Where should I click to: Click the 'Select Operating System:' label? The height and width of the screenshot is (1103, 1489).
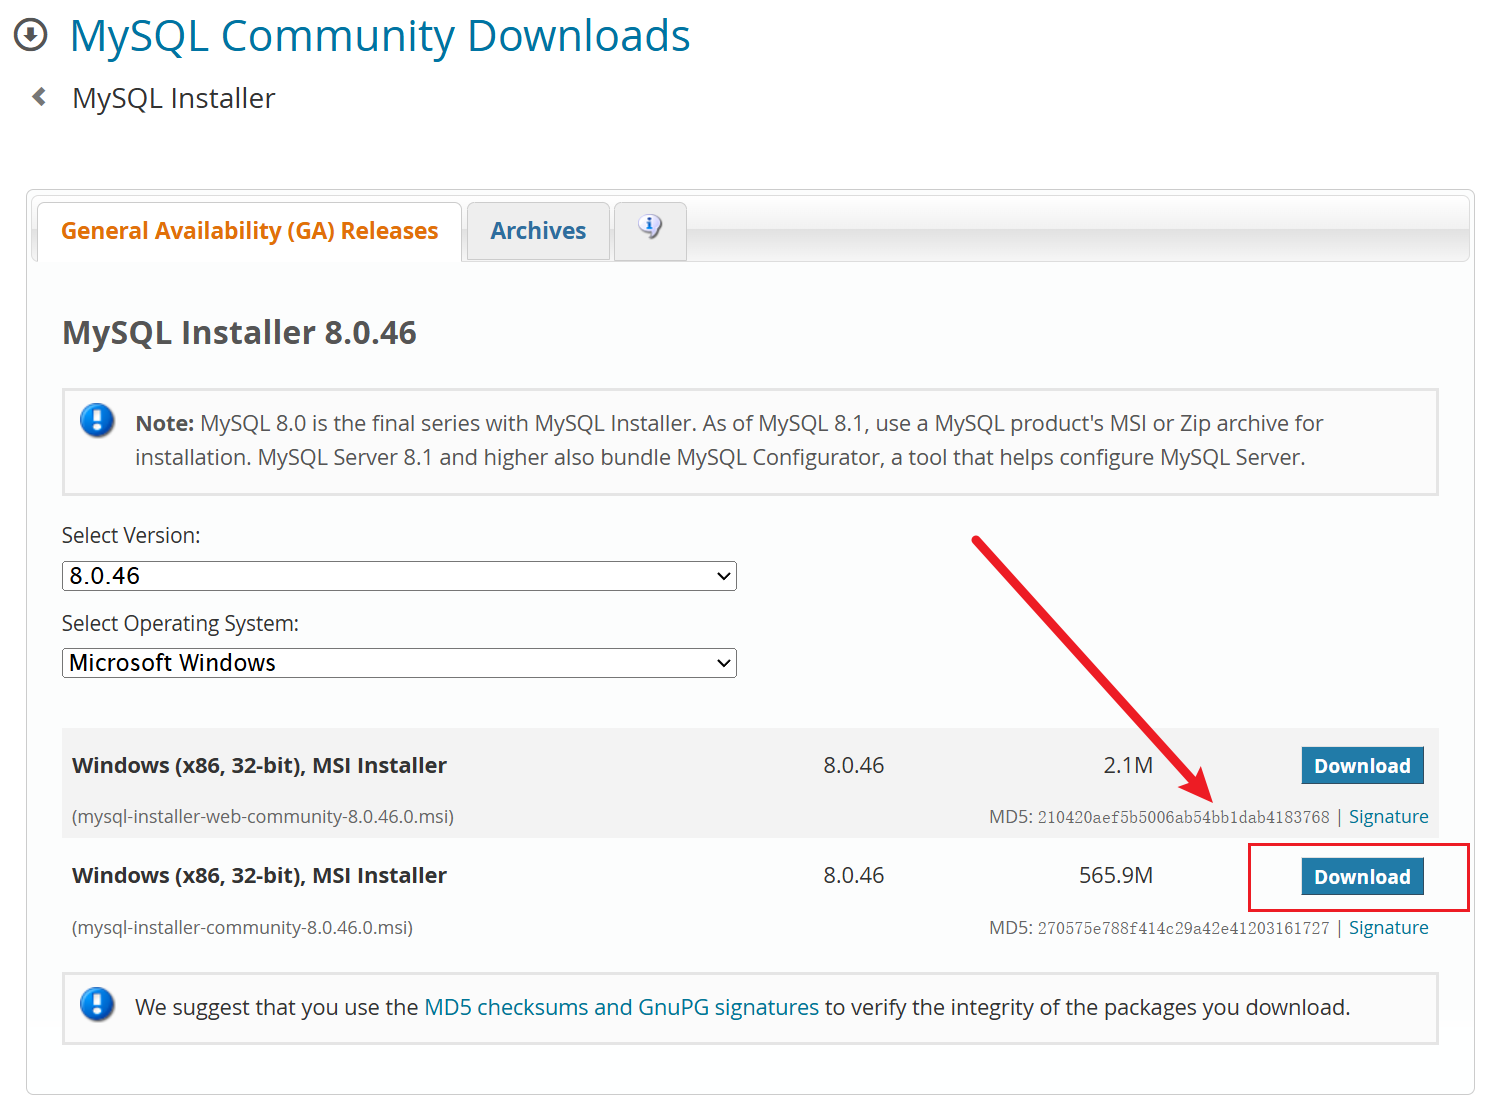click(x=180, y=623)
